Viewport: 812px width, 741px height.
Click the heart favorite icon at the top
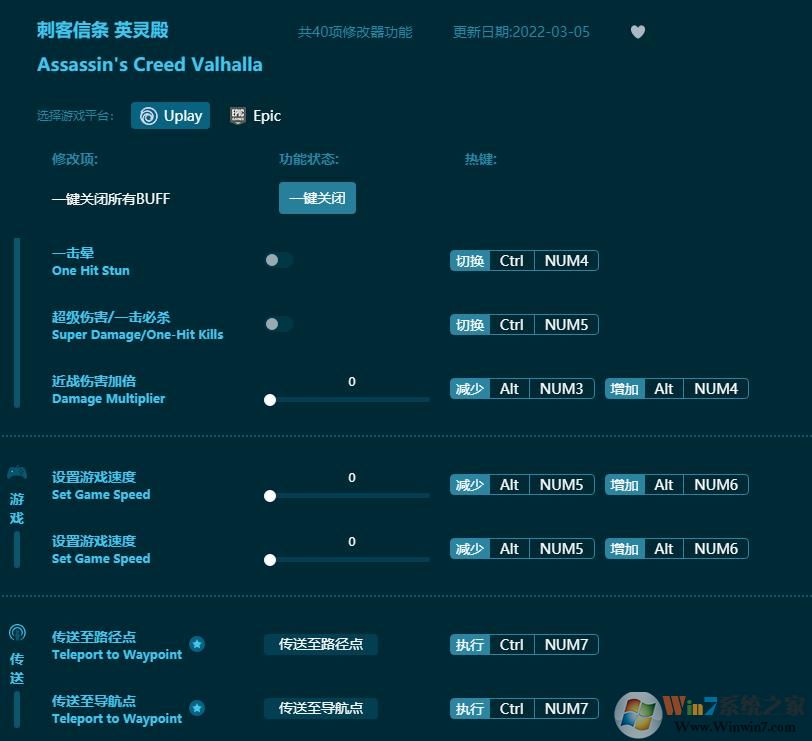(x=638, y=31)
